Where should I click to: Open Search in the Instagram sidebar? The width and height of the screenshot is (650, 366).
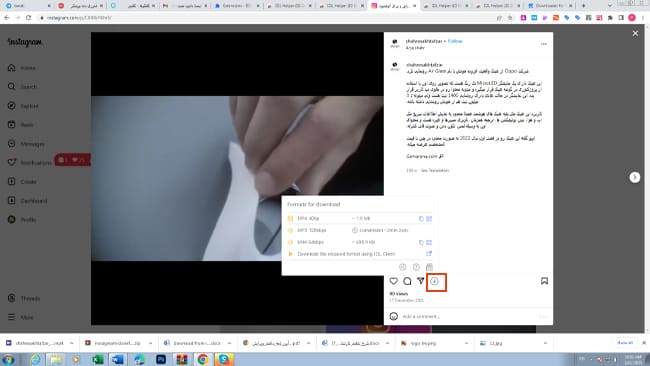[x=22, y=87]
